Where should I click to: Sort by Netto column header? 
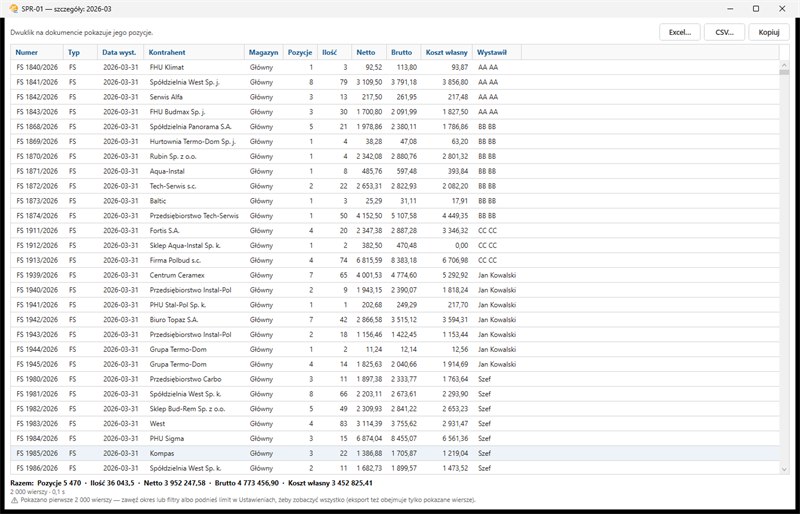click(369, 52)
